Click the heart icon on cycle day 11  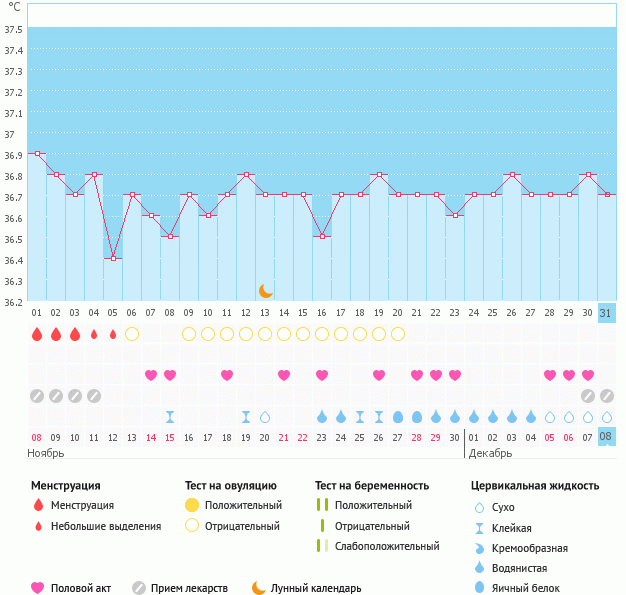click(x=227, y=375)
